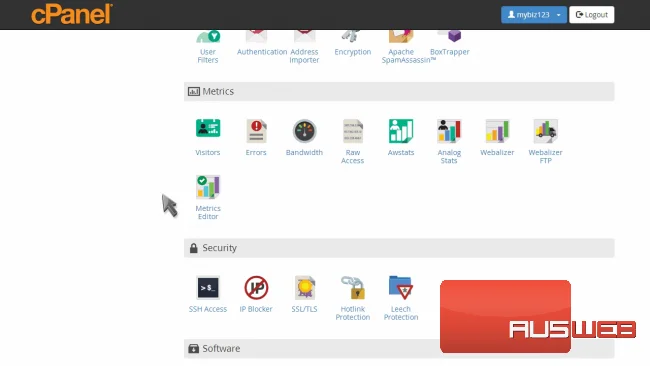The width and height of the screenshot is (650, 366).
Task: Click the Hotlink Protection link label
Action: (353, 313)
